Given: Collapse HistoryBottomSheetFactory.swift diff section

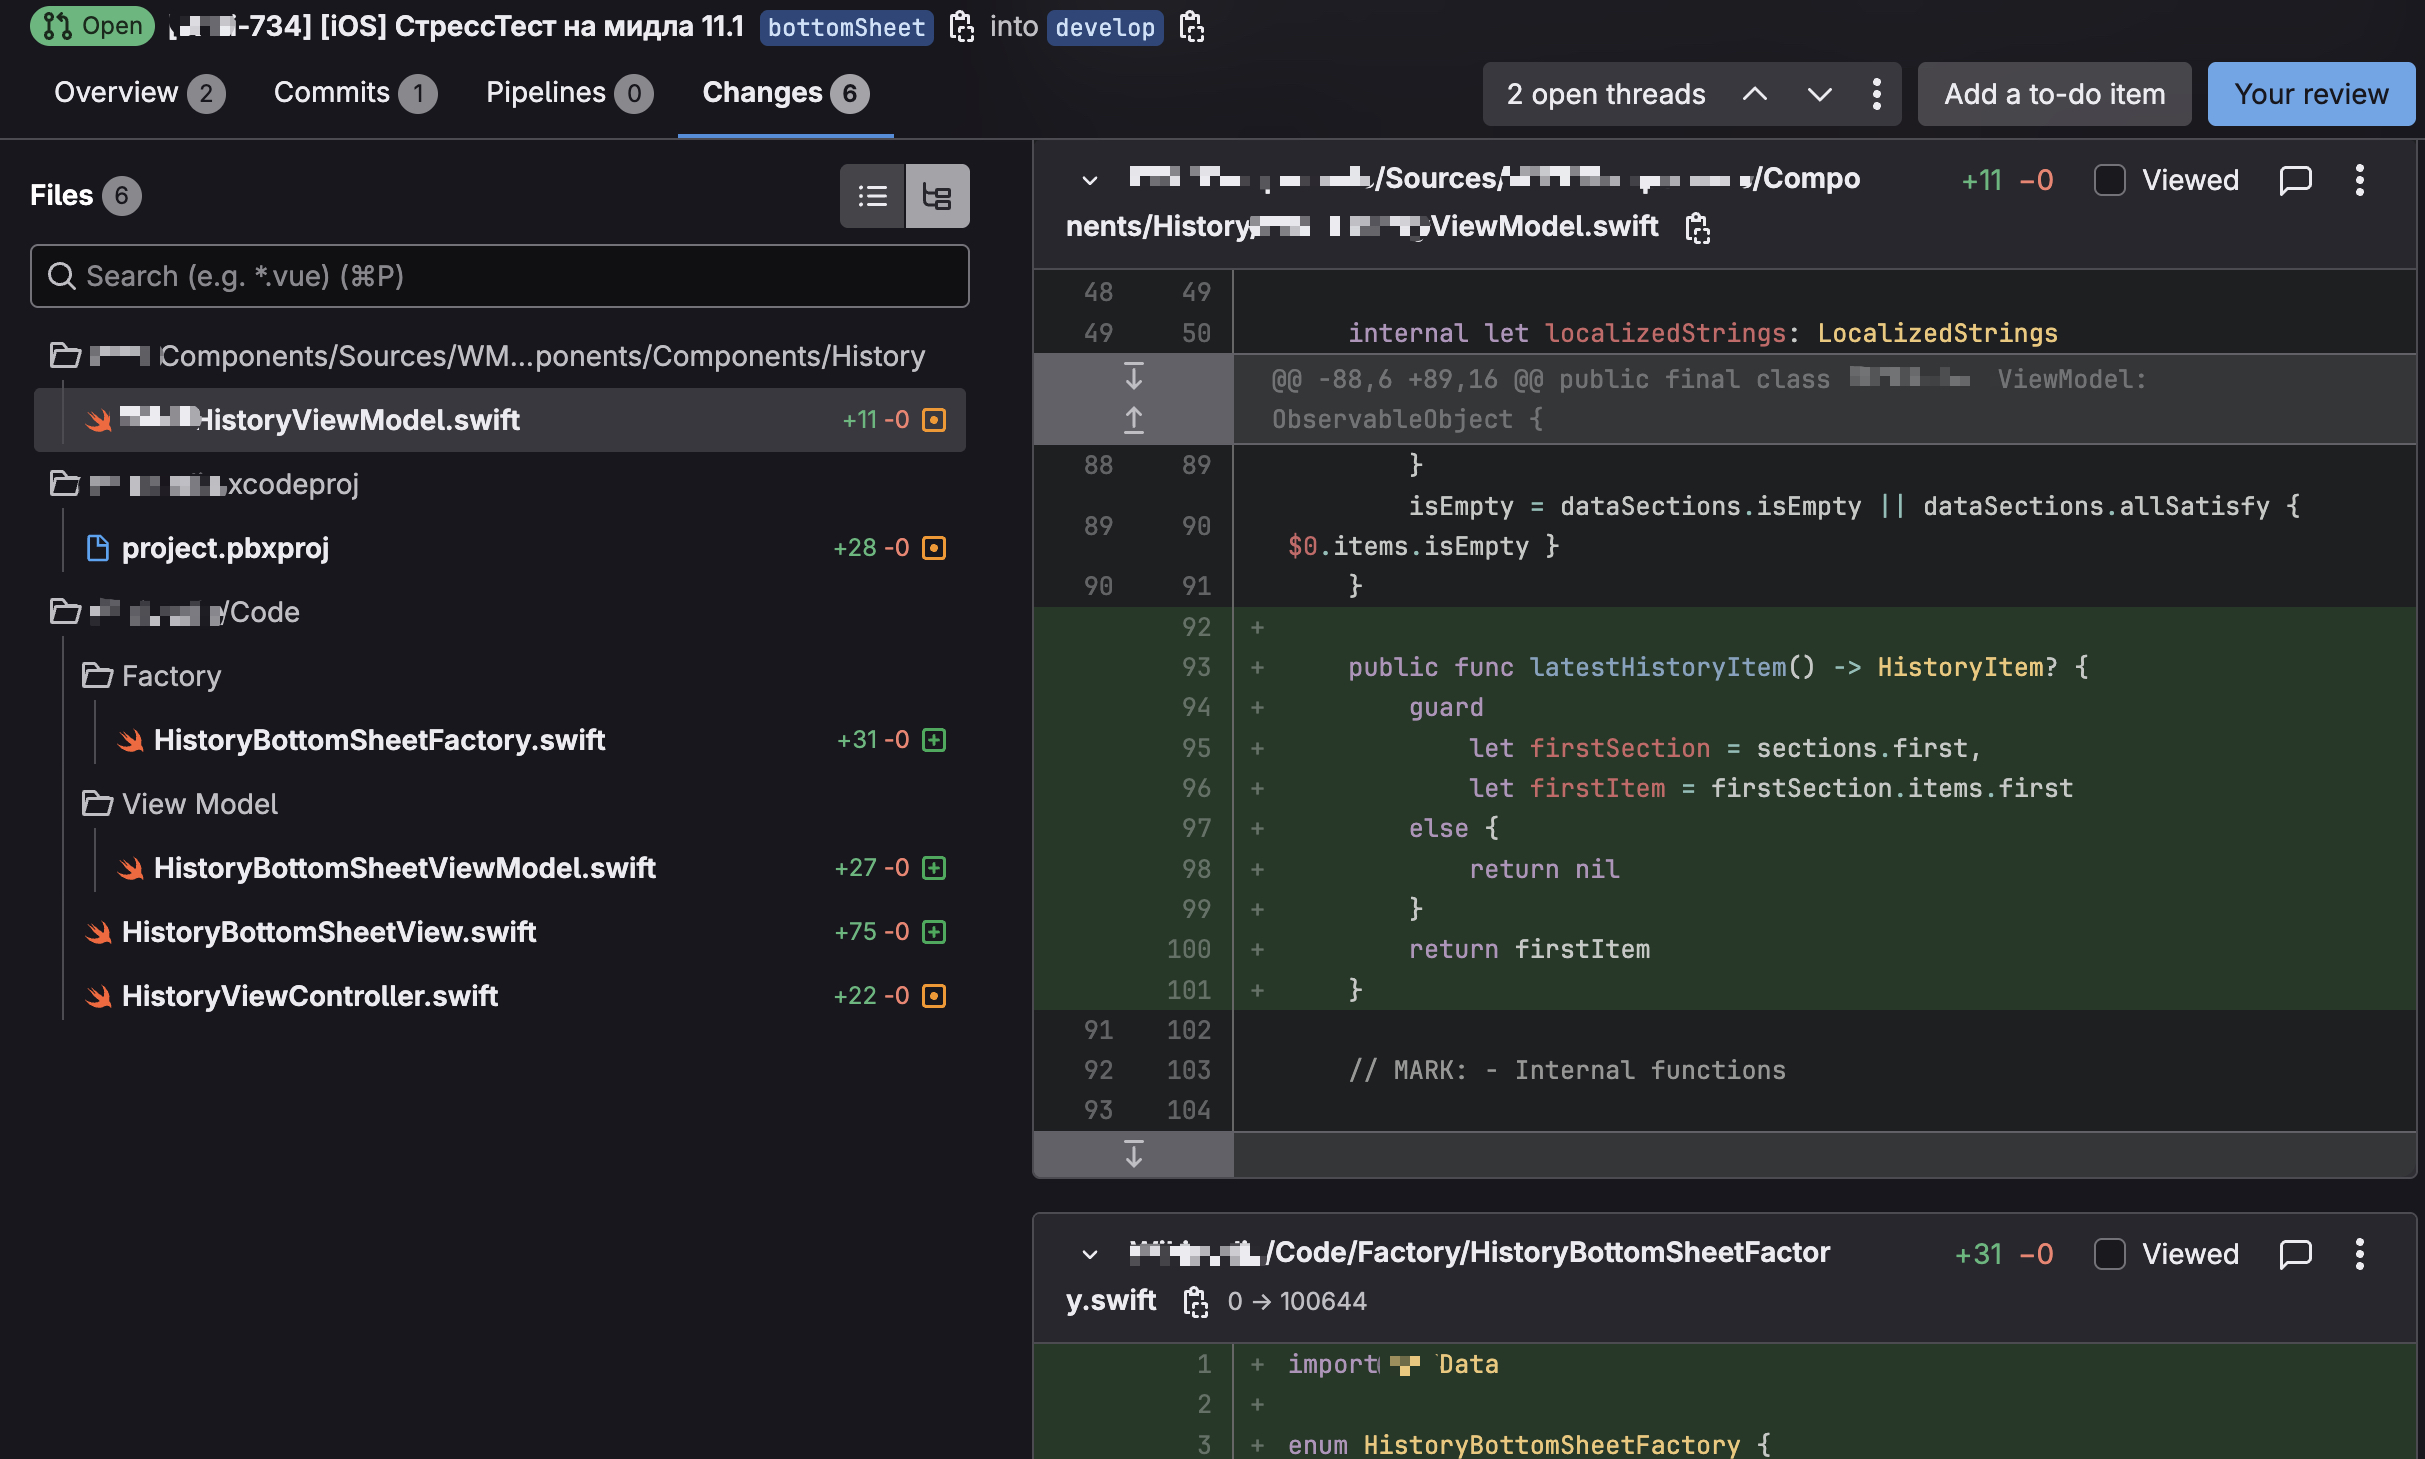Looking at the screenshot, I should (1090, 1254).
